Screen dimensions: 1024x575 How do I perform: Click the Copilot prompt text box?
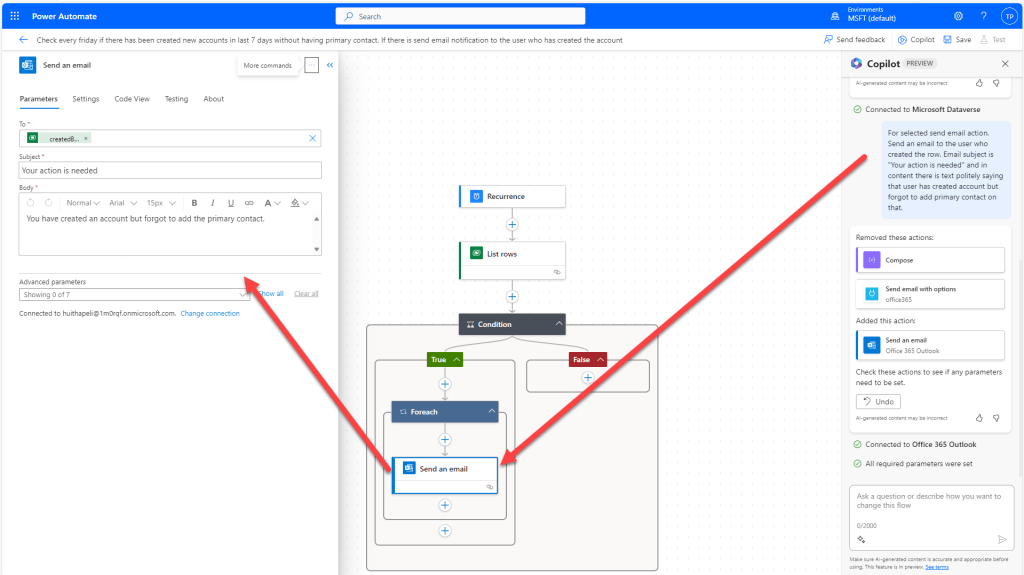[928, 507]
